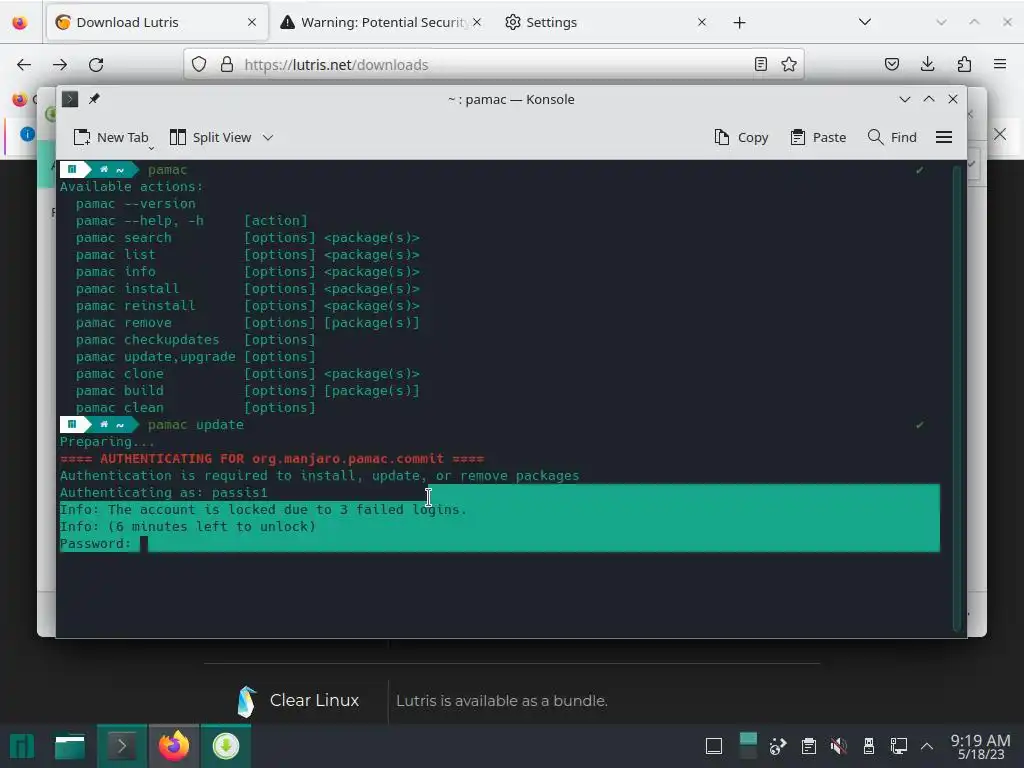Open Firefox hamburger application menu

tap(1000, 64)
